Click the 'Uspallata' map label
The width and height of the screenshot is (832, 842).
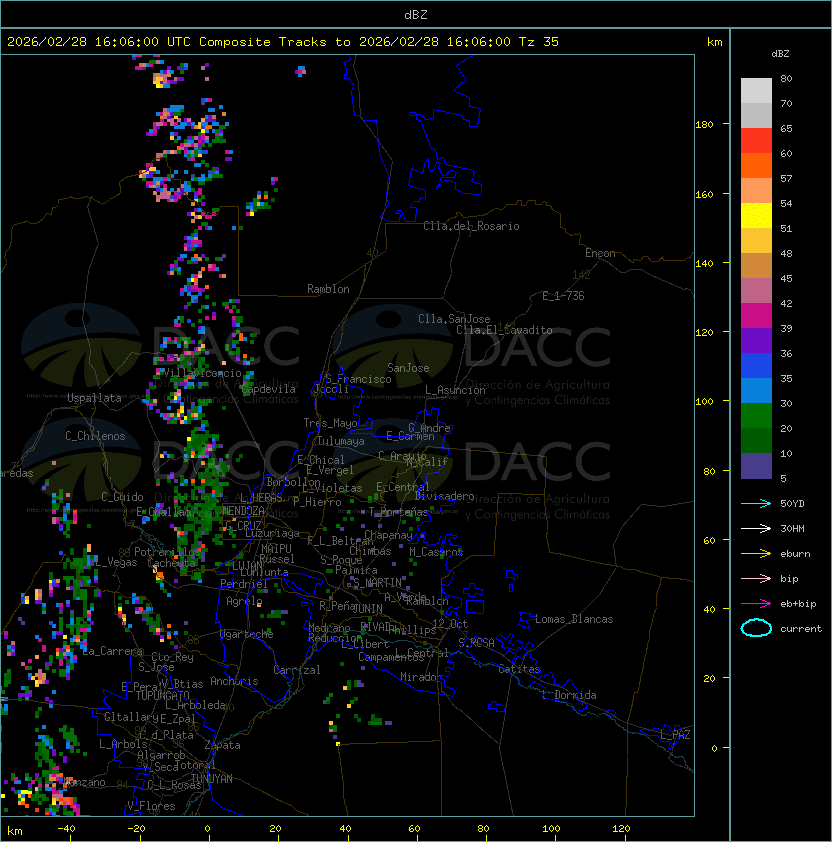click(x=94, y=398)
